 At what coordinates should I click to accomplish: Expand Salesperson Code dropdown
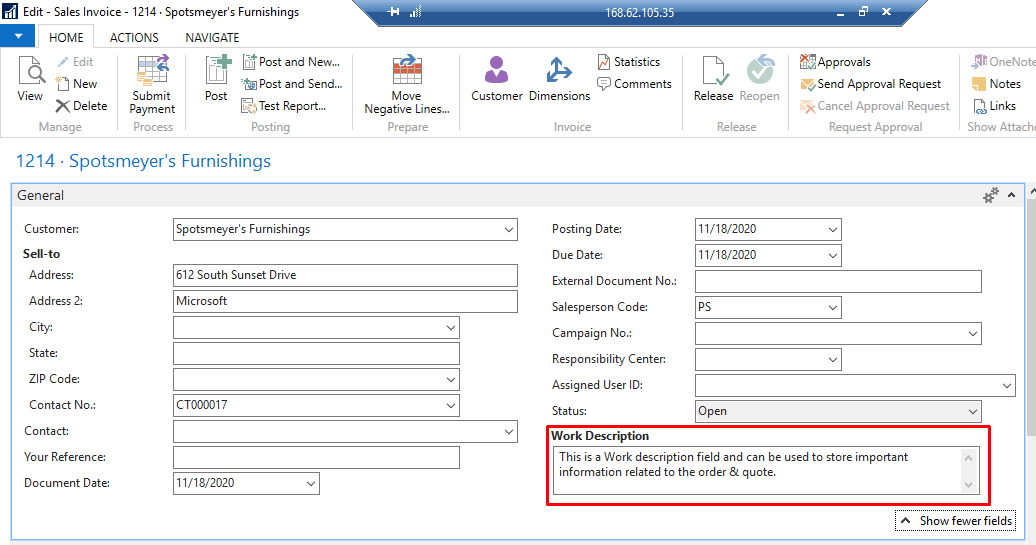pos(832,308)
